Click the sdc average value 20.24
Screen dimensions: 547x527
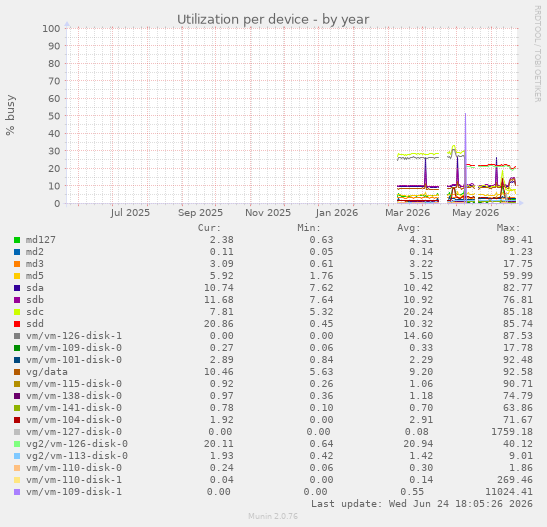tap(418, 312)
